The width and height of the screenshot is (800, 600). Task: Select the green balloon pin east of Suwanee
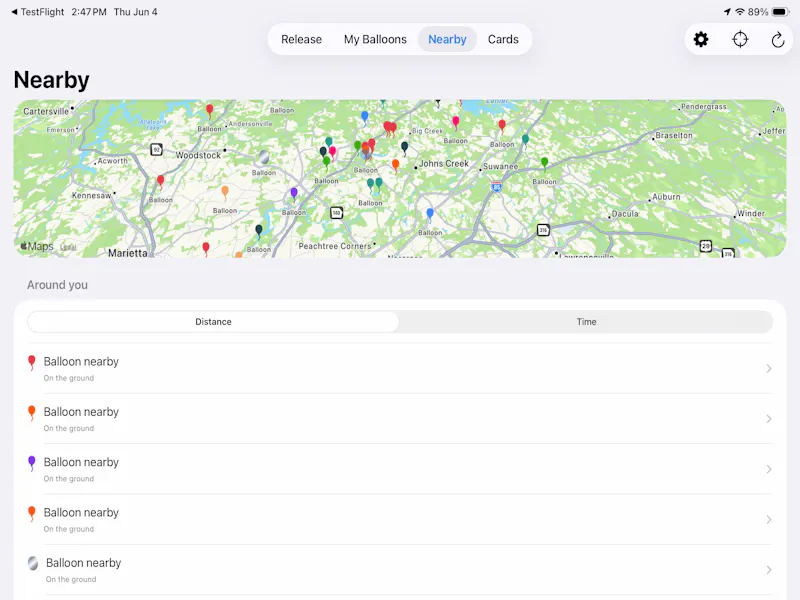[544, 163]
